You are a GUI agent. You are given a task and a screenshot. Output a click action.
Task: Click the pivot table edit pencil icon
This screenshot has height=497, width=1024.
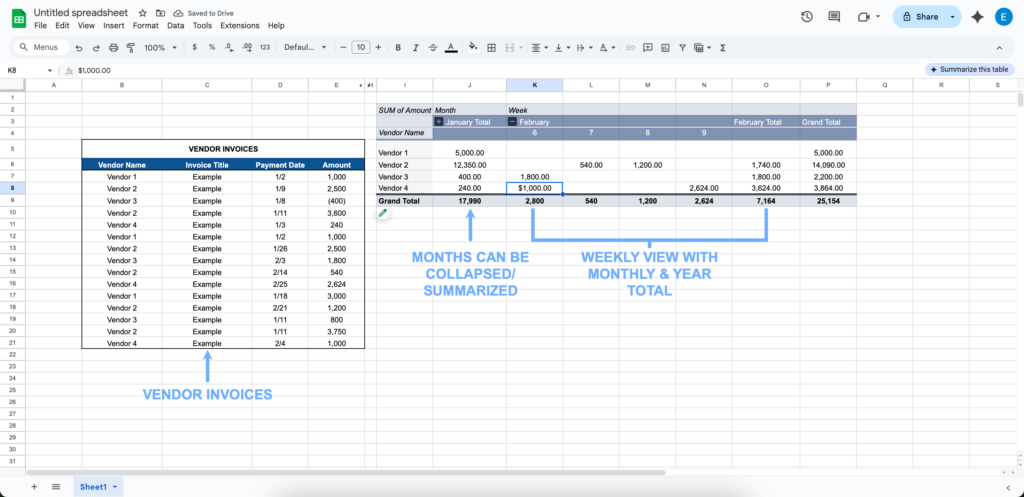[383, 213]
